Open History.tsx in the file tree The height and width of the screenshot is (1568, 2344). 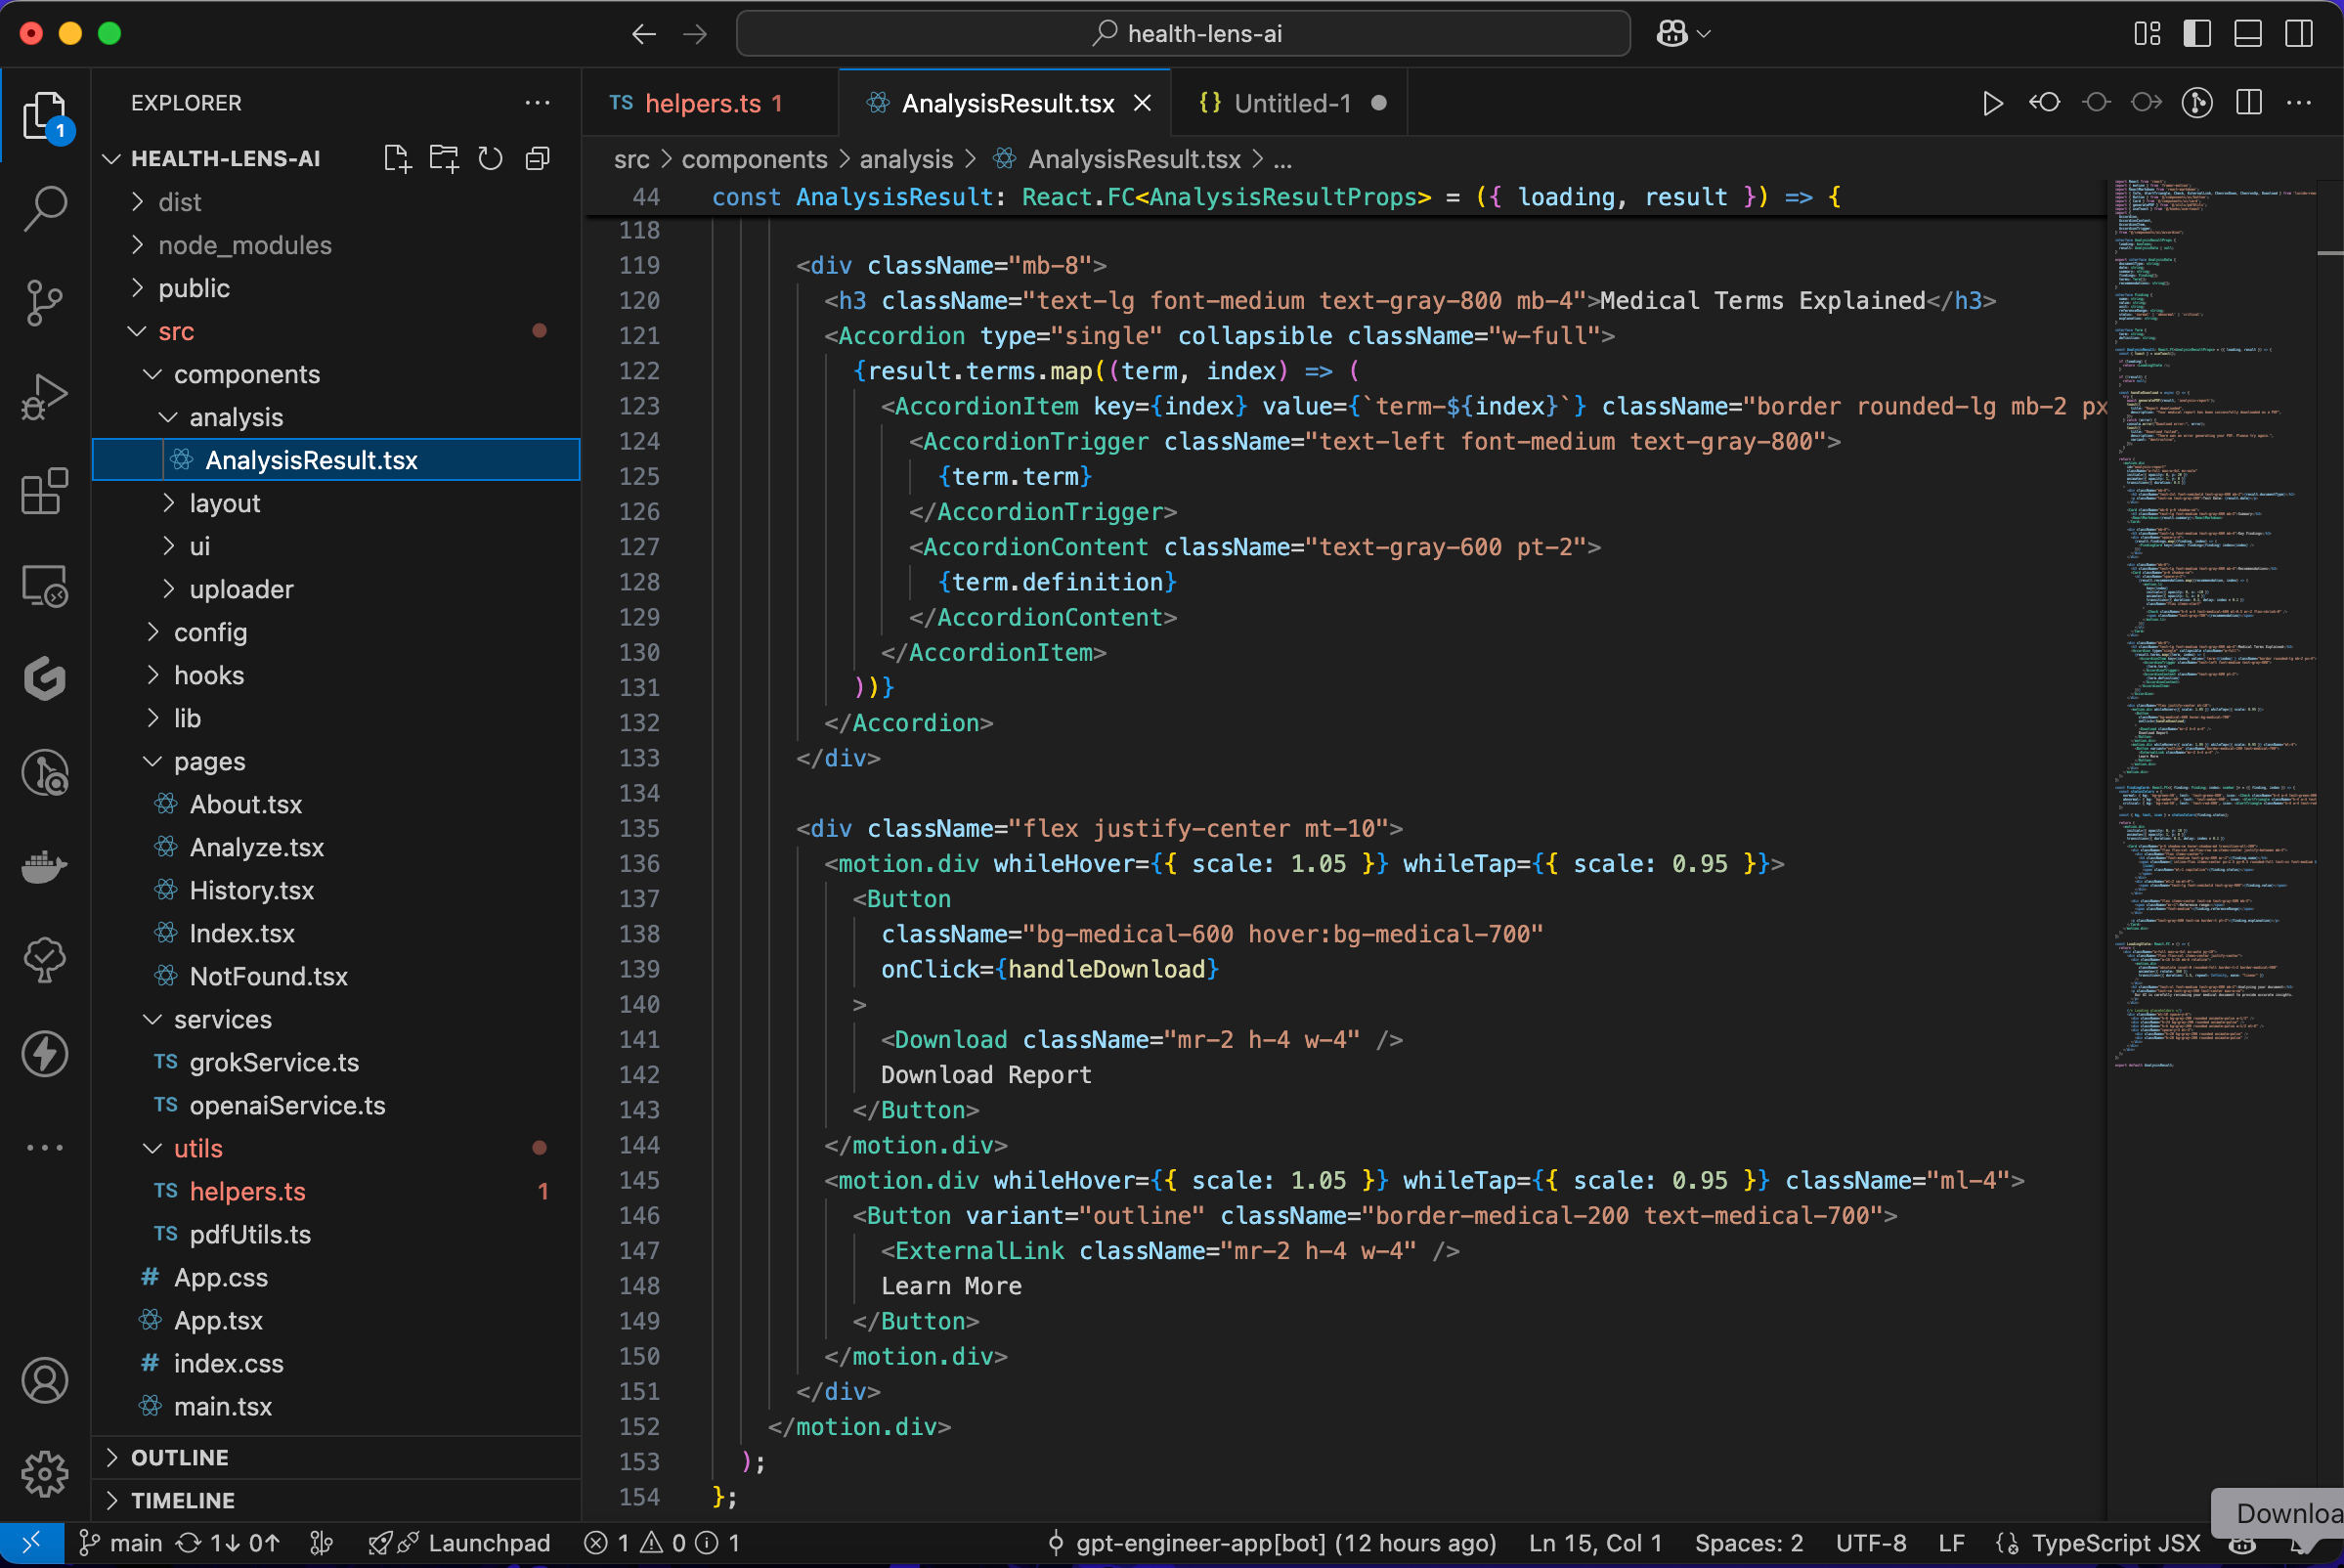coord(337,890)
